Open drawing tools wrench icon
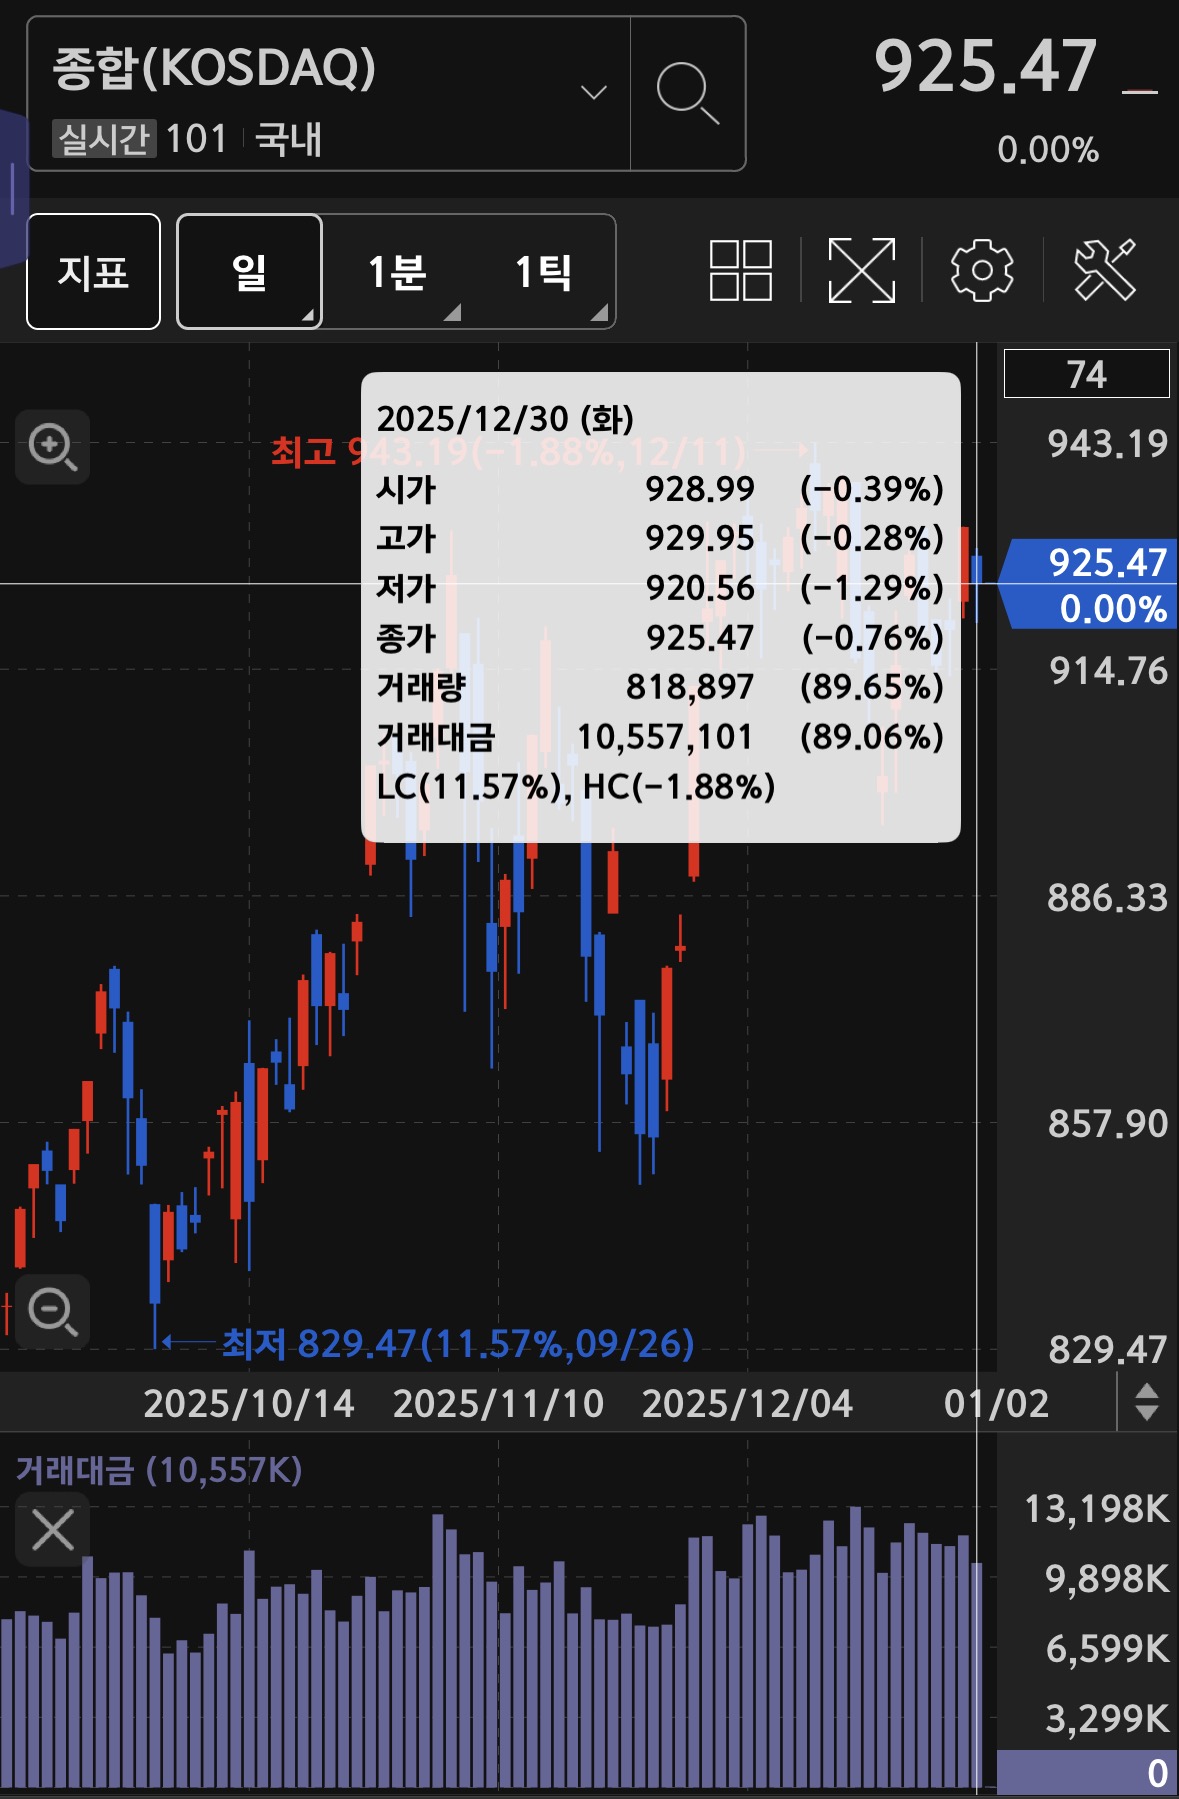Image resolution: width=1179 pixels, height=1799 pixels. (x=1104, y=270)
